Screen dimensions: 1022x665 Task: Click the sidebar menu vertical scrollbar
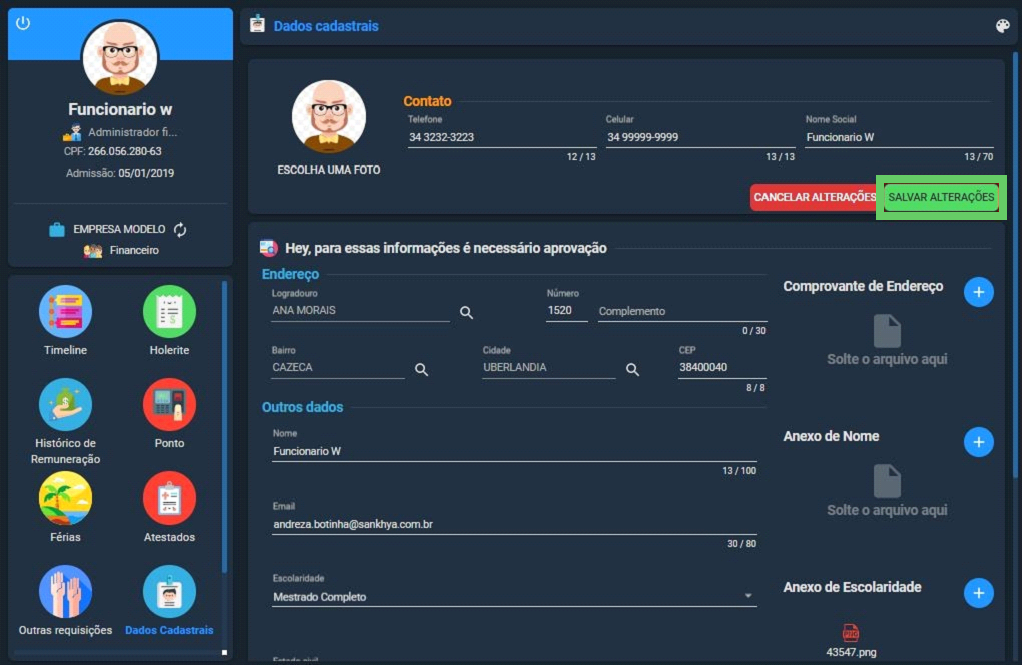click(224, 427)
